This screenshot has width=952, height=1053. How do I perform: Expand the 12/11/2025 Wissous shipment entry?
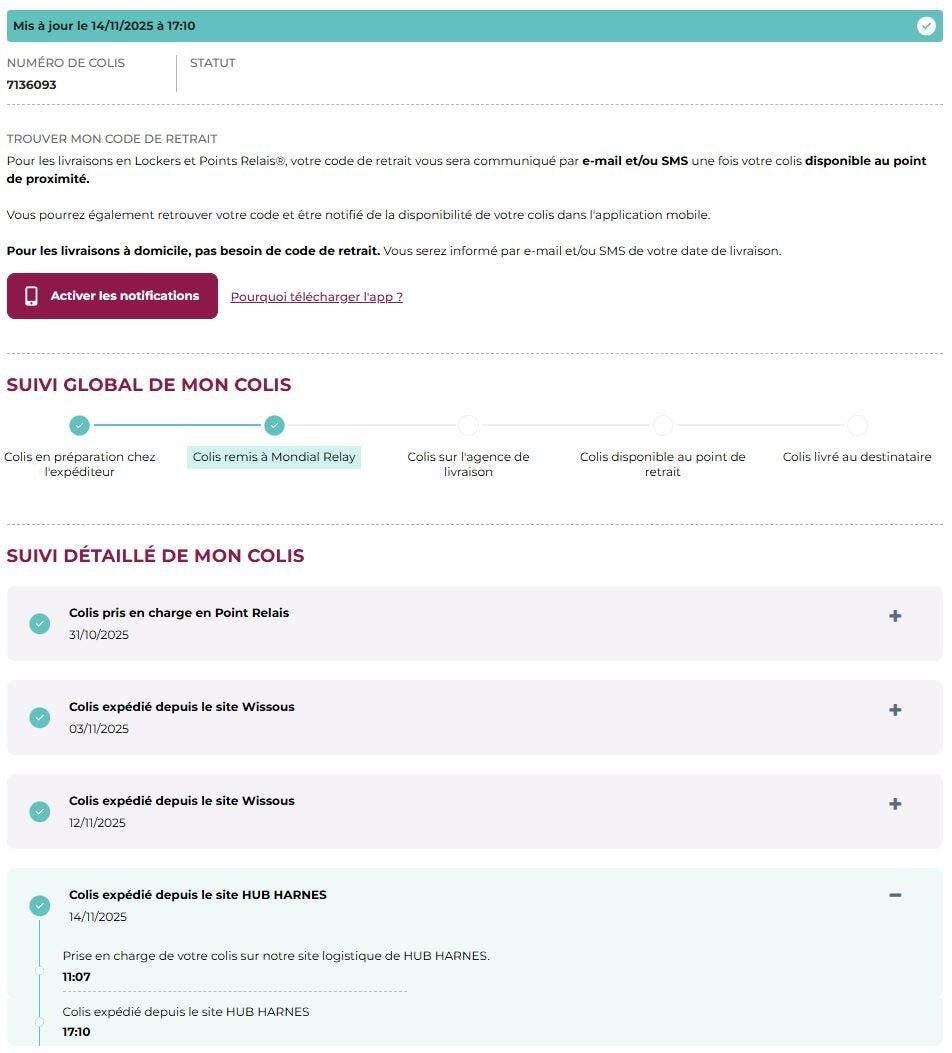[895, 804]
